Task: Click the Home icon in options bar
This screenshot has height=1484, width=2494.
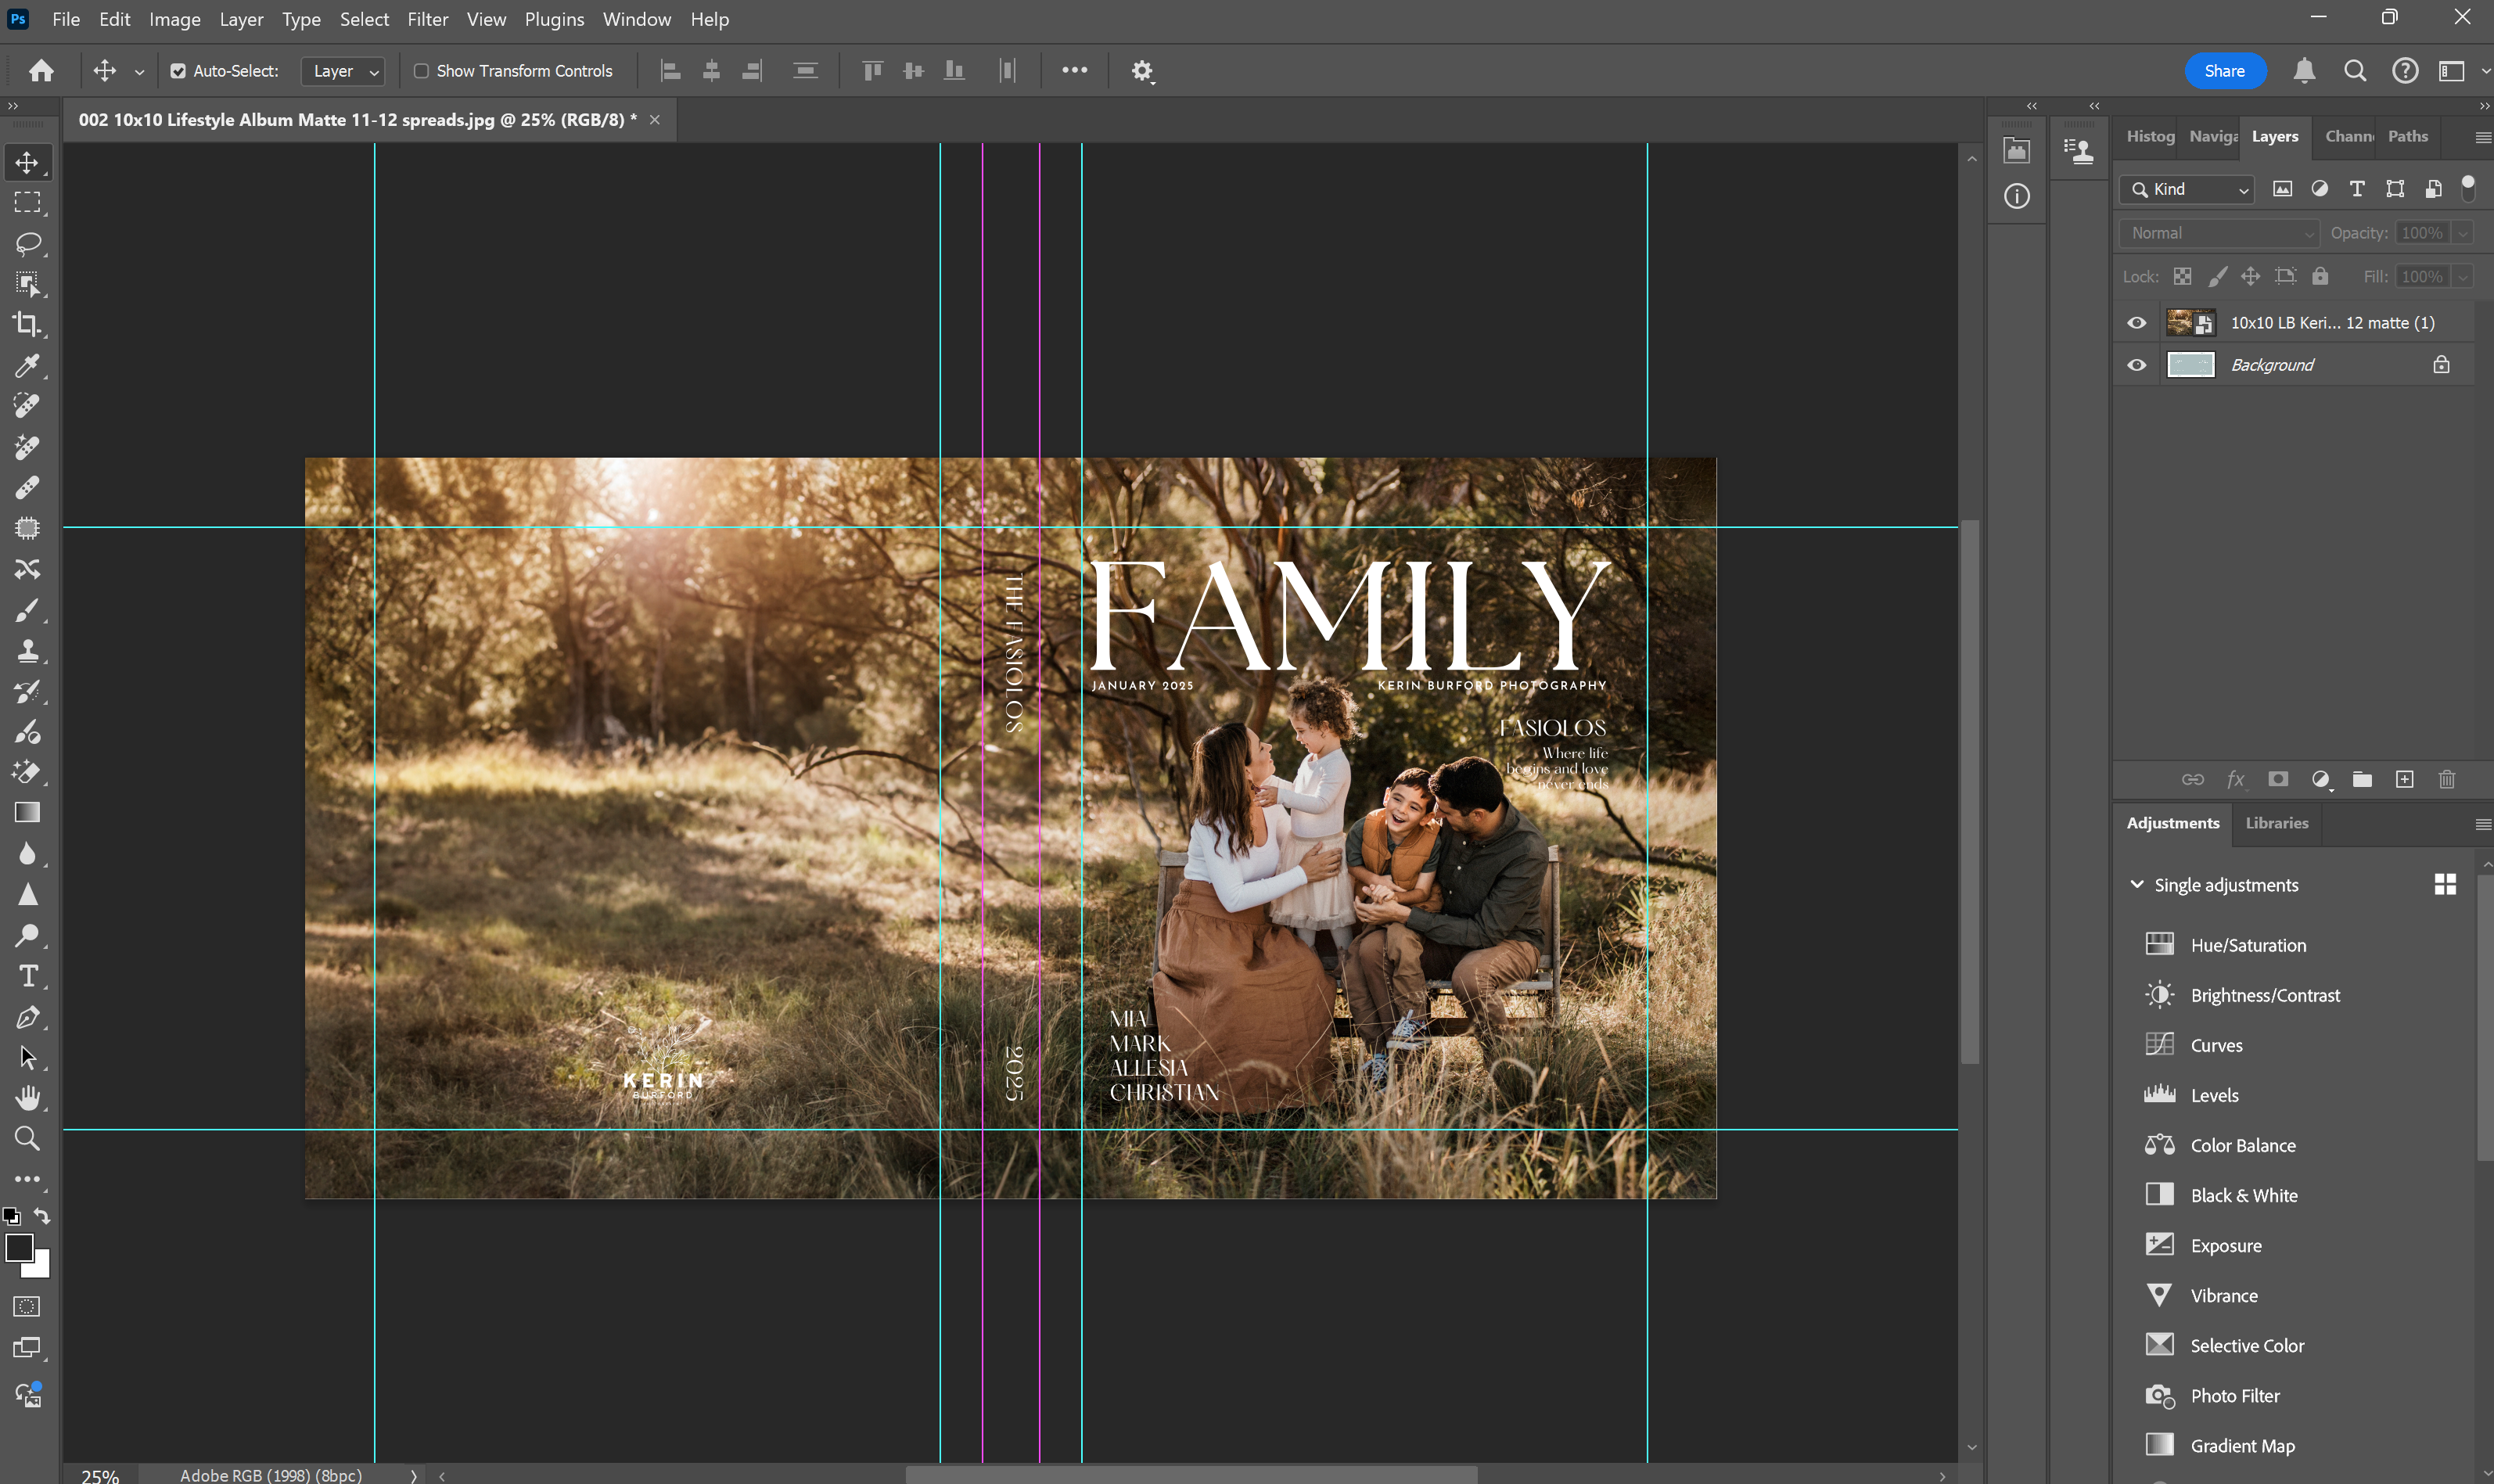Action: (x=41, y=70)
